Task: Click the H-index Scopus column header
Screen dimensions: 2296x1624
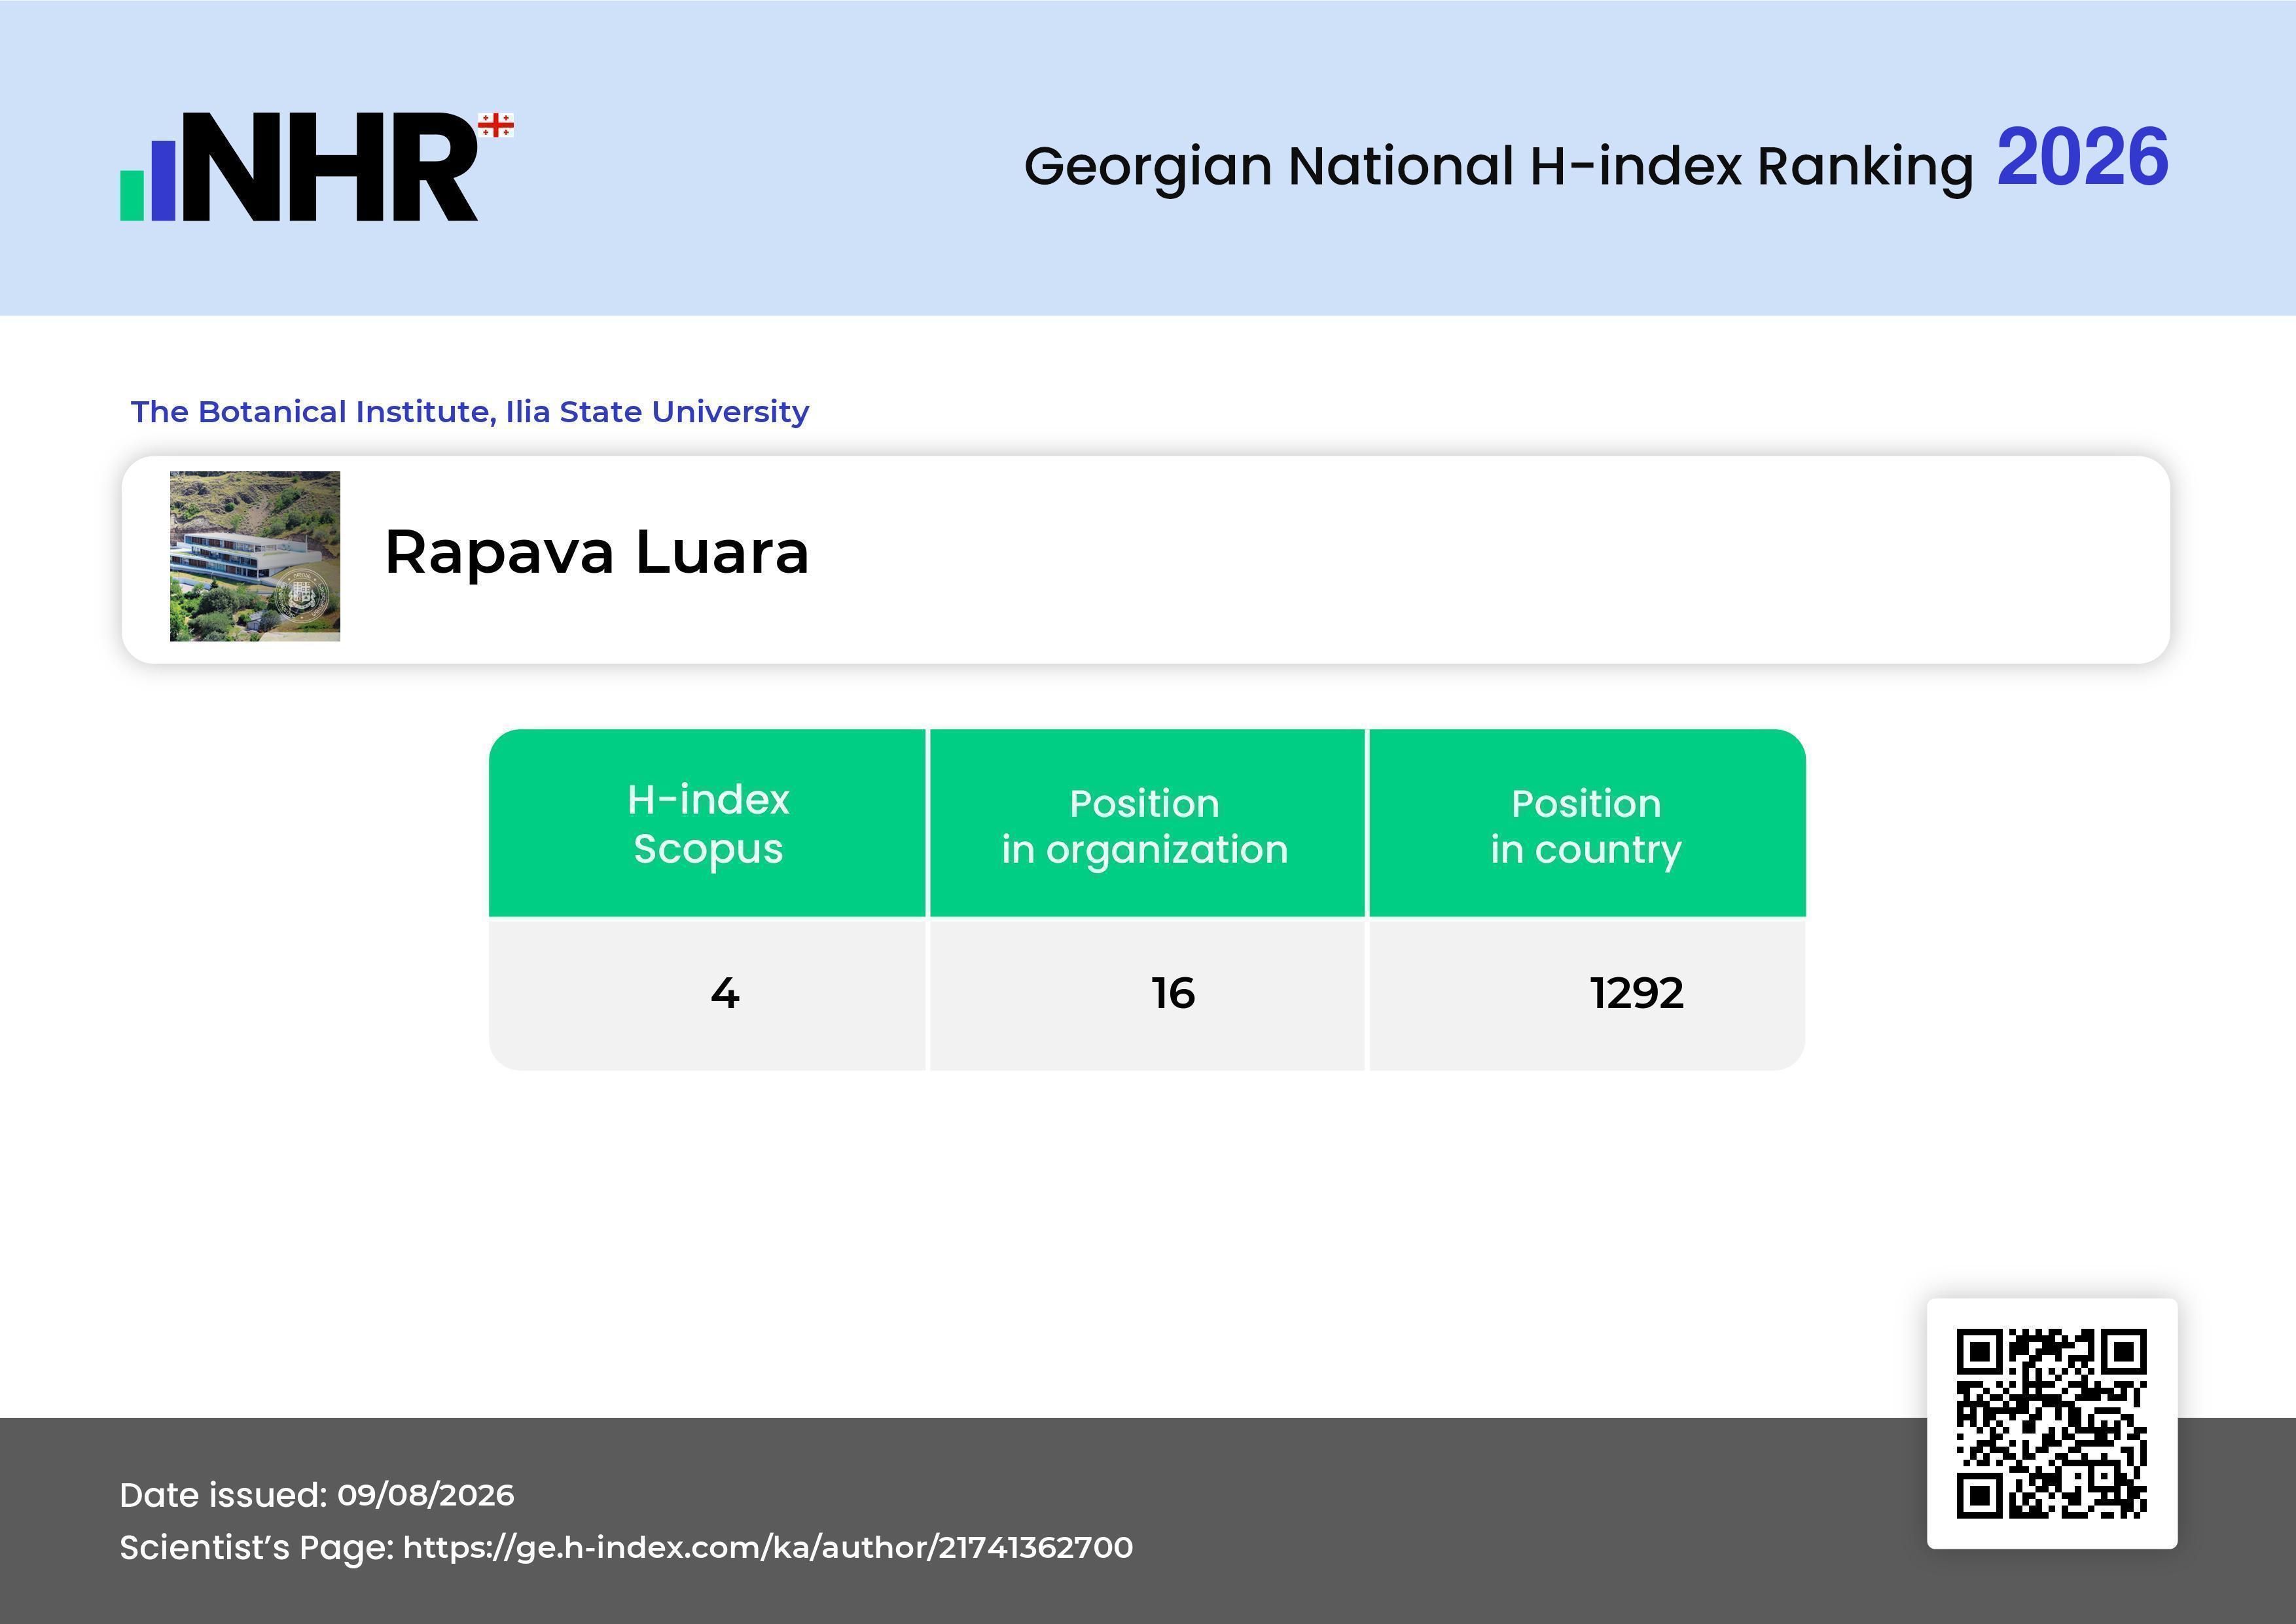Action: click(x=708, y=823)
